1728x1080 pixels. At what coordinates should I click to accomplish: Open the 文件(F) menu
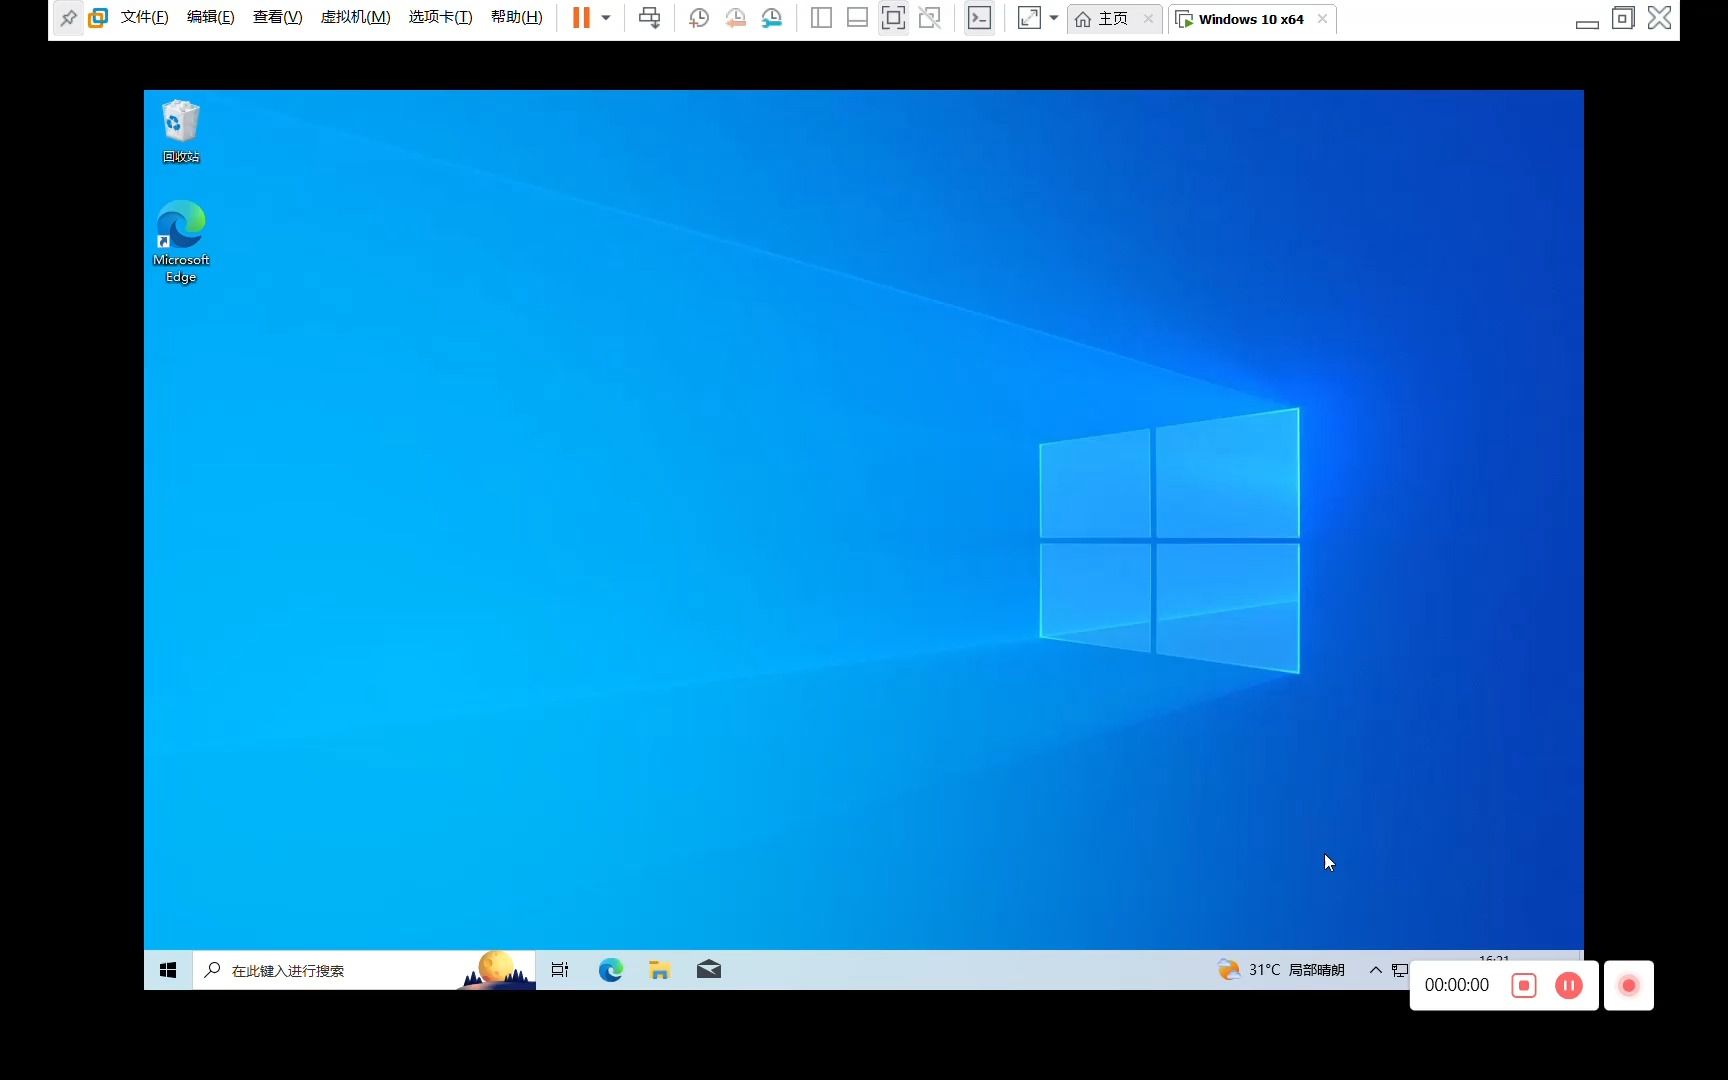(x=144, y=18)
